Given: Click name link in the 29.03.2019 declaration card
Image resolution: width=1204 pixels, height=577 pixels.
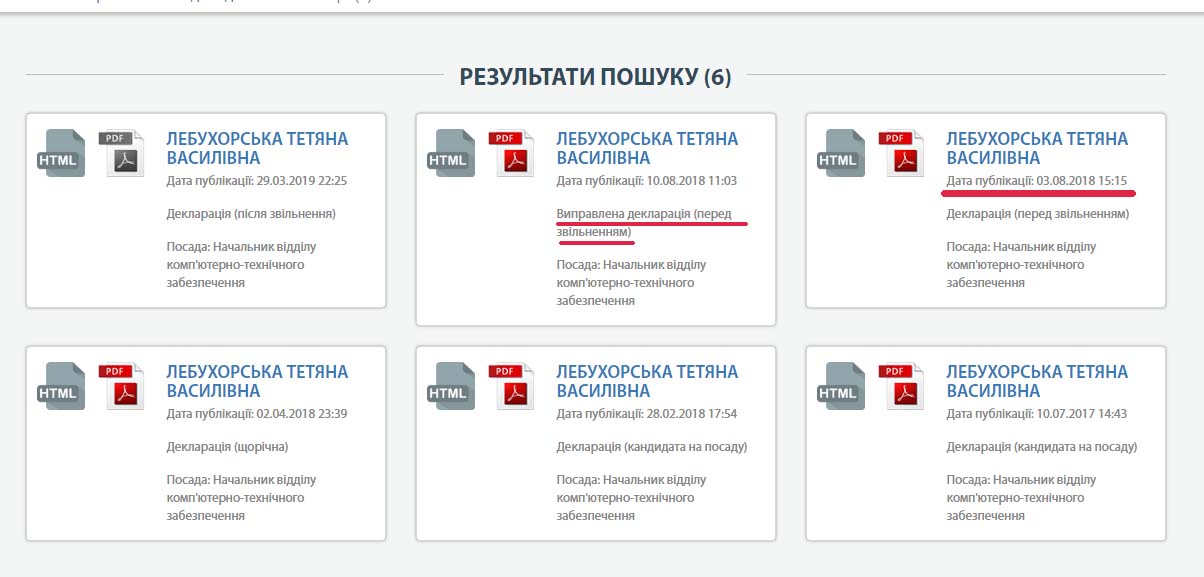Looking at the screenshot, I should 257,148.
